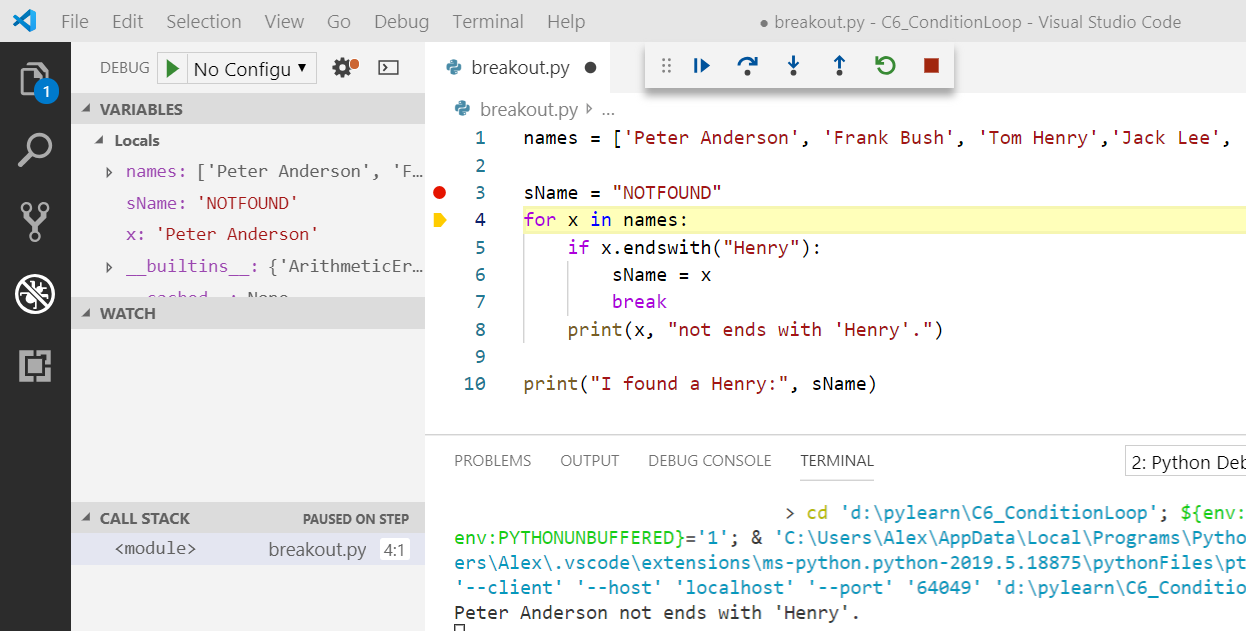This screenshot has width=1246, height=631.
Task: Restart the debugging session
Action: click(x=885, y=66)
